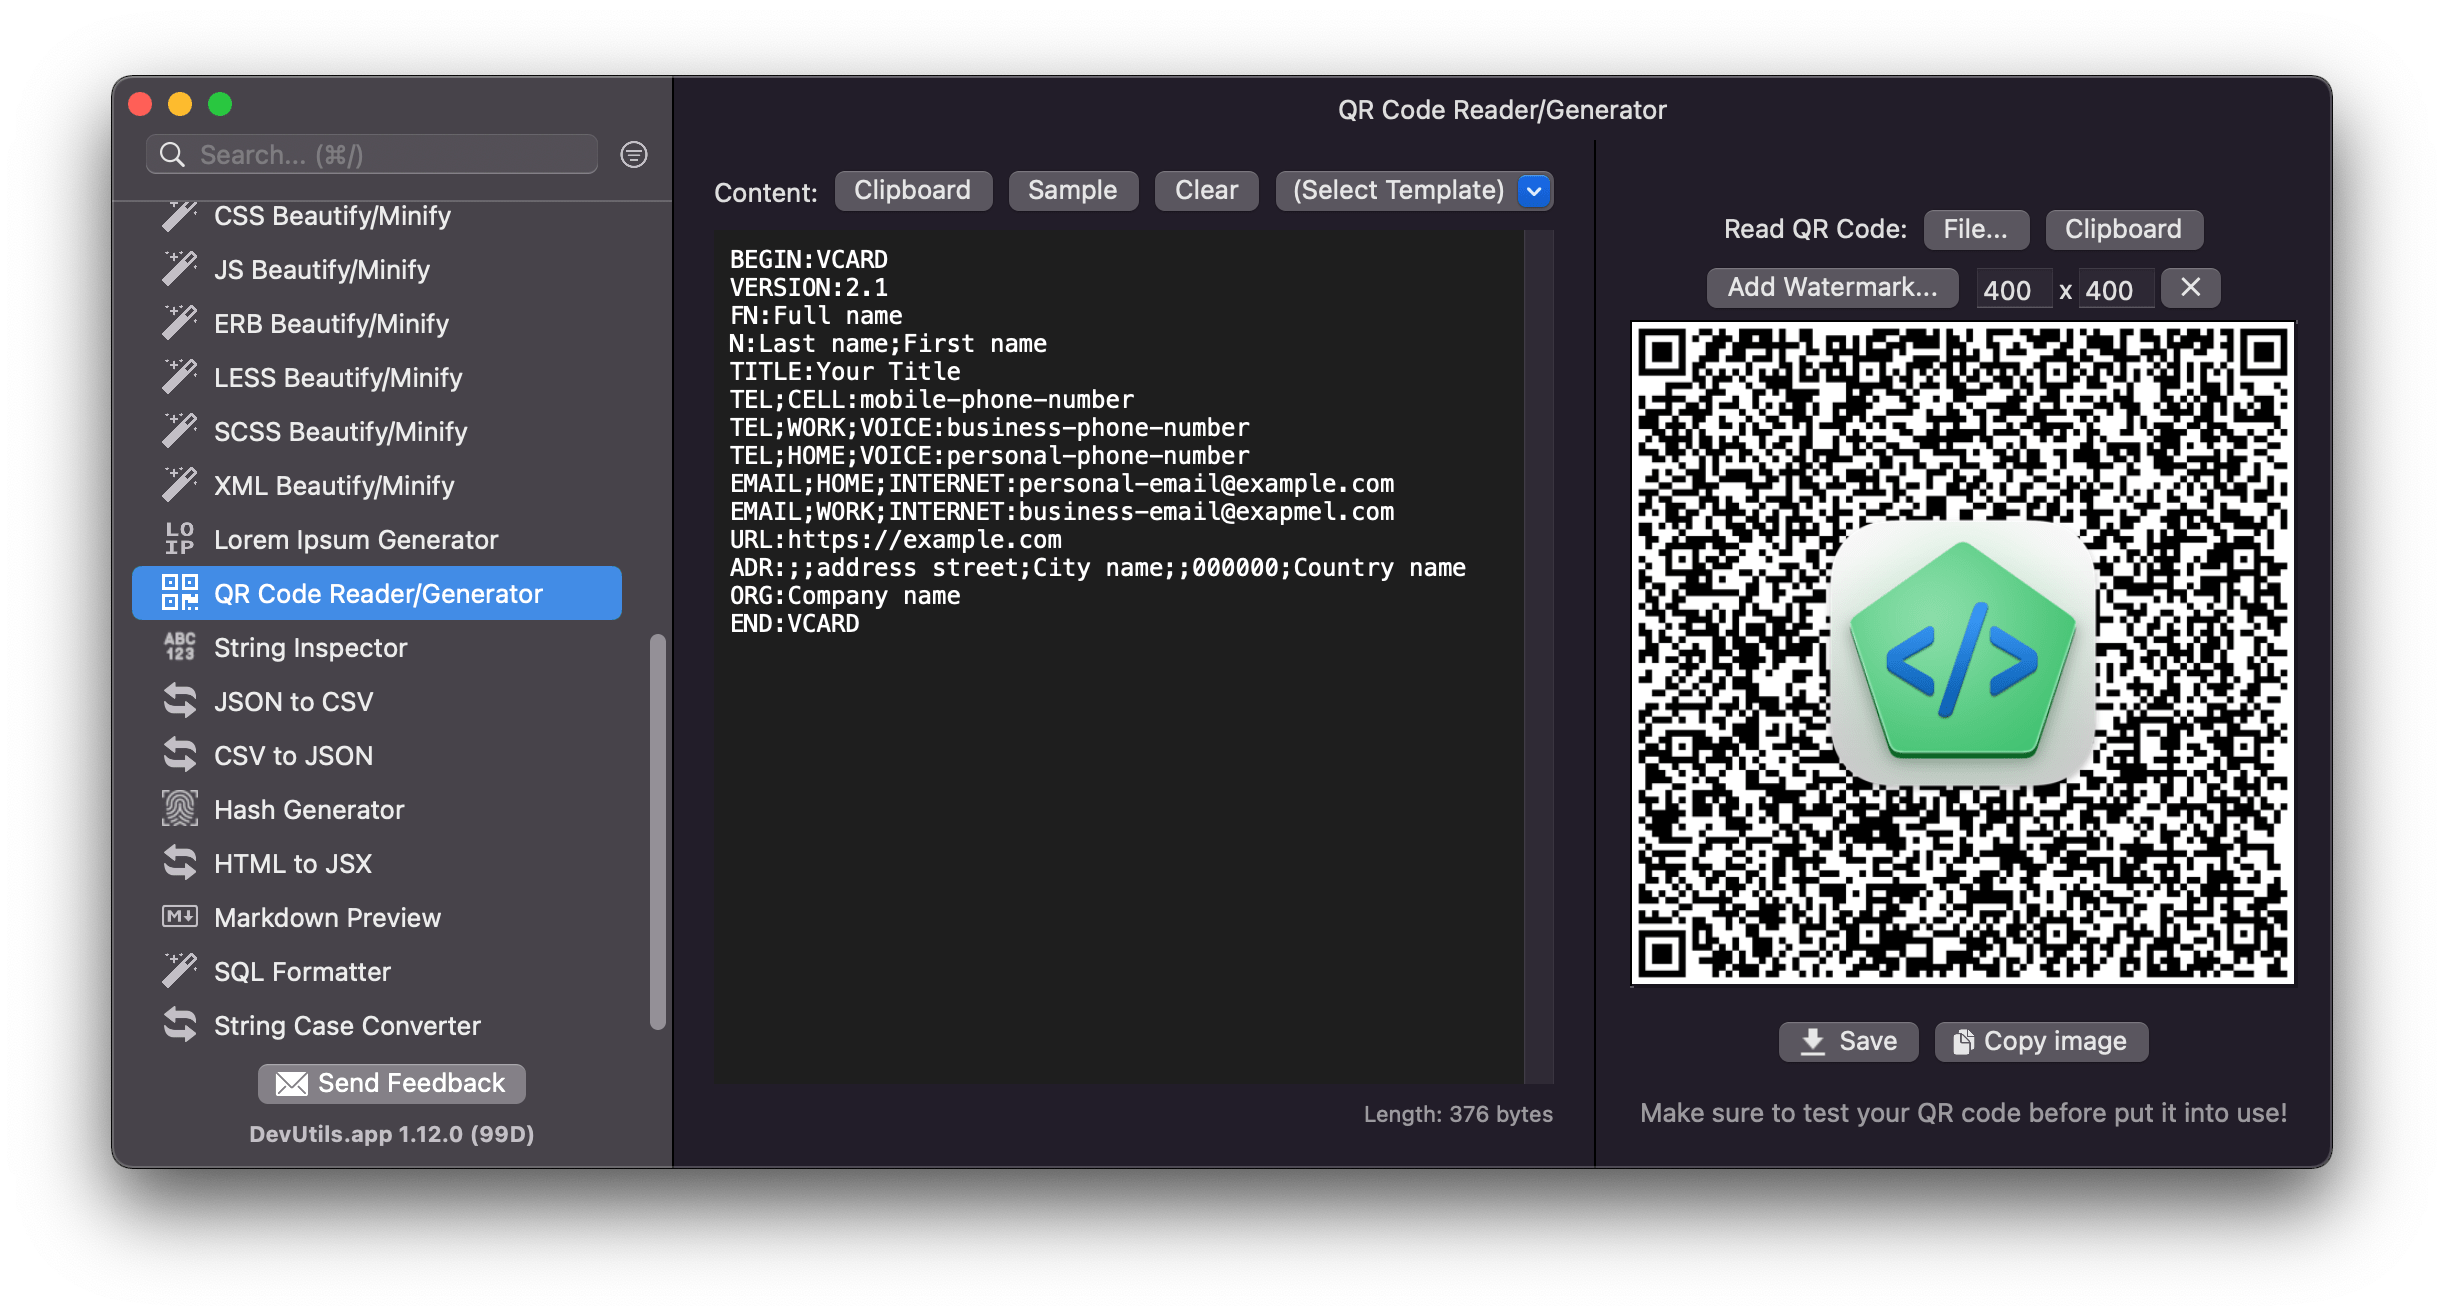This screenshot has height=1316, width=2444.
Task: Click inside the sidebar search box
Action: [370, 154]
